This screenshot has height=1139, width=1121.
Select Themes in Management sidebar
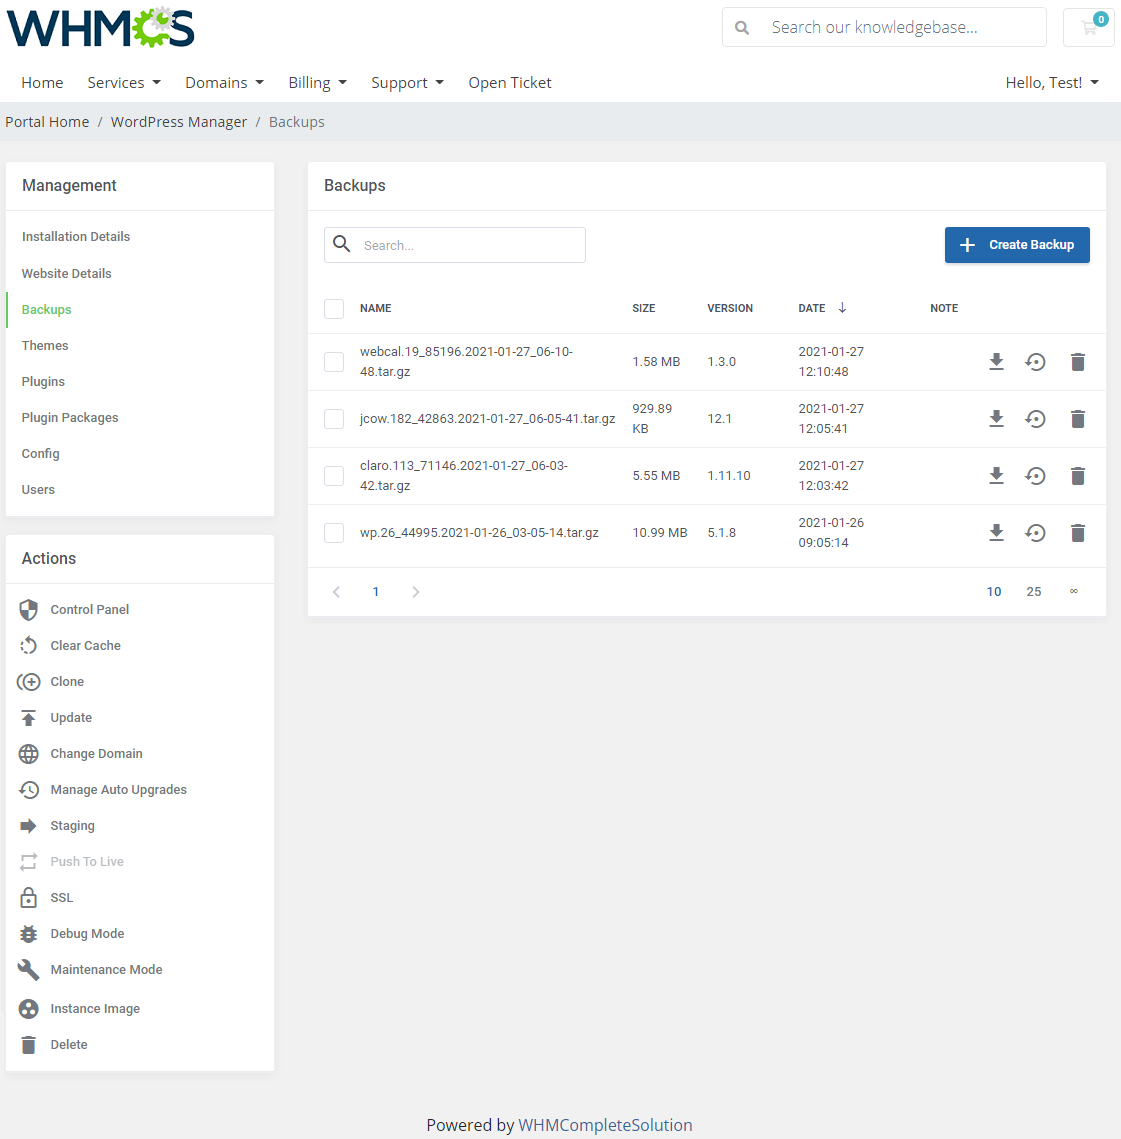click(x=44, y=346)
